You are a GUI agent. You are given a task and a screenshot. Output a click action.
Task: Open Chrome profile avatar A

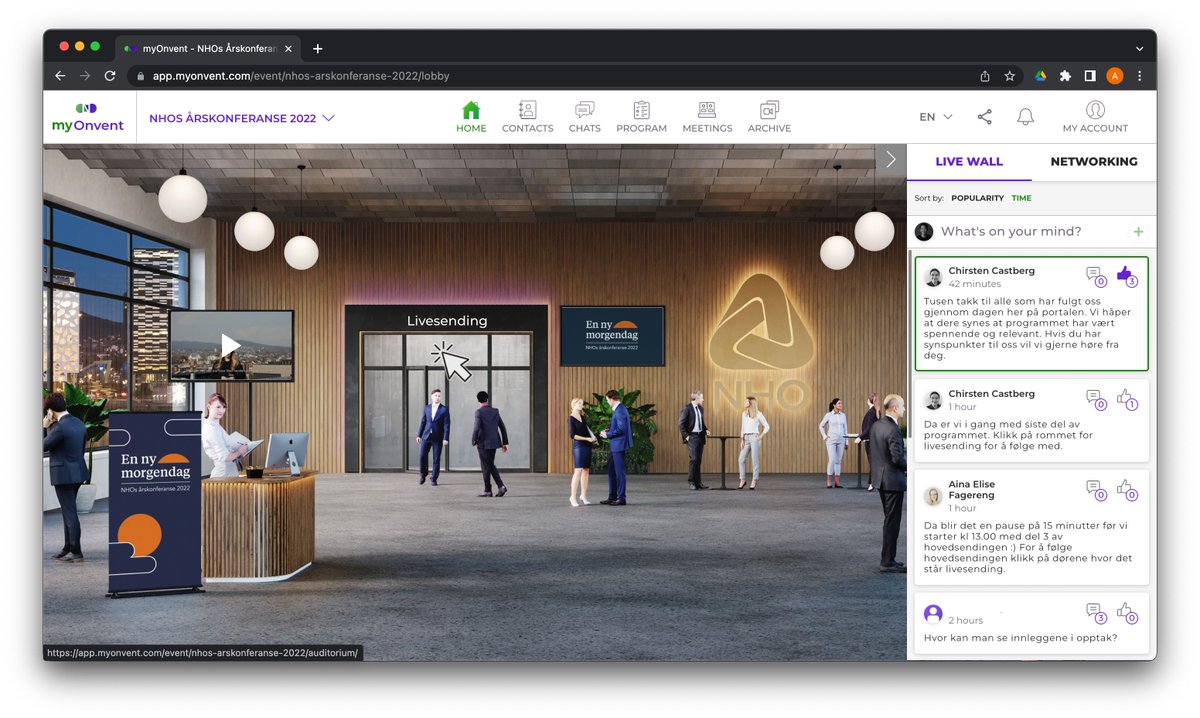(x=1115, y=76)
